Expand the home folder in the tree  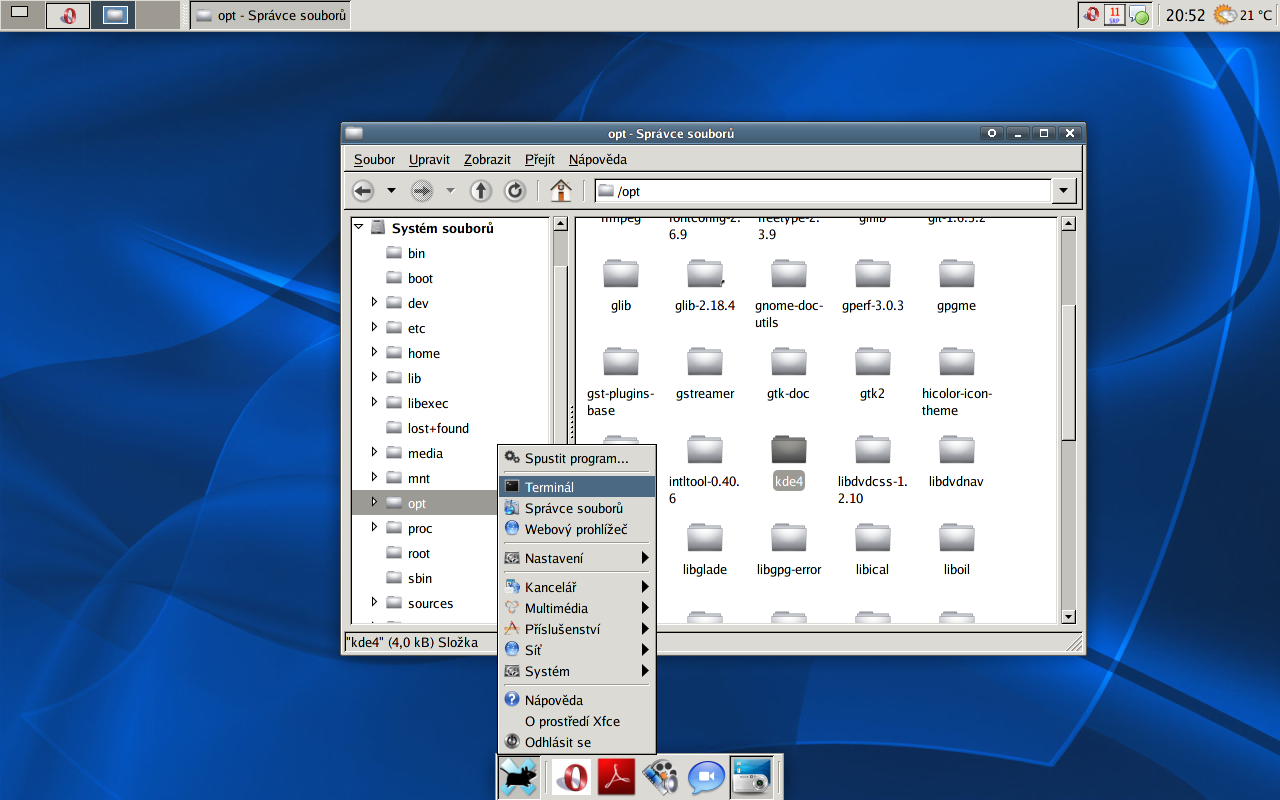click(x=374, y=352)
